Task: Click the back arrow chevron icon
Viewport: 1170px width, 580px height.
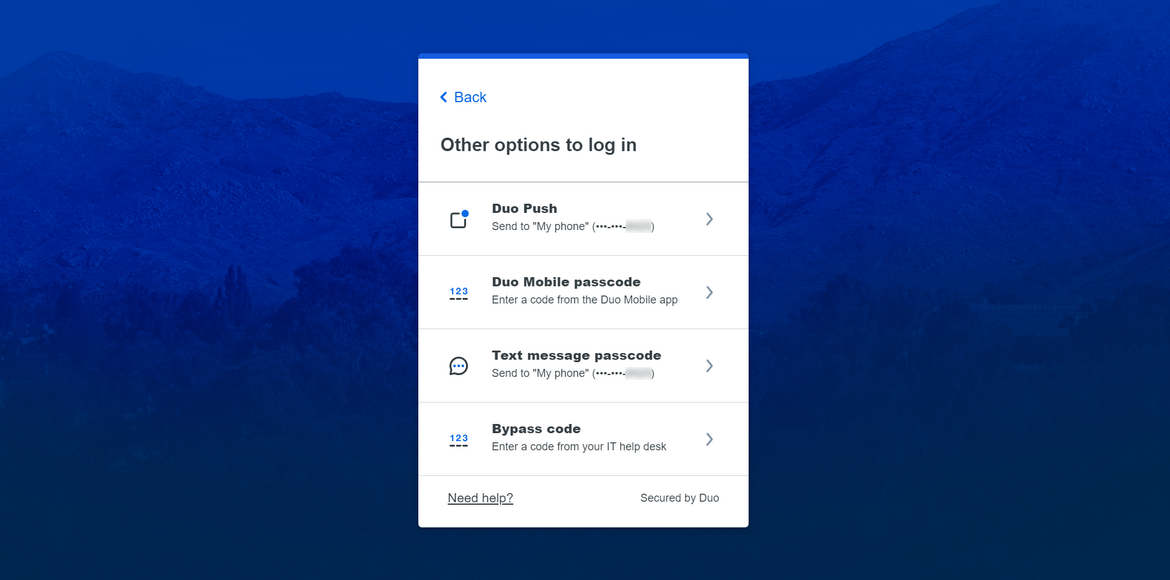Action: pyautogui.click(x=443, y=97)
